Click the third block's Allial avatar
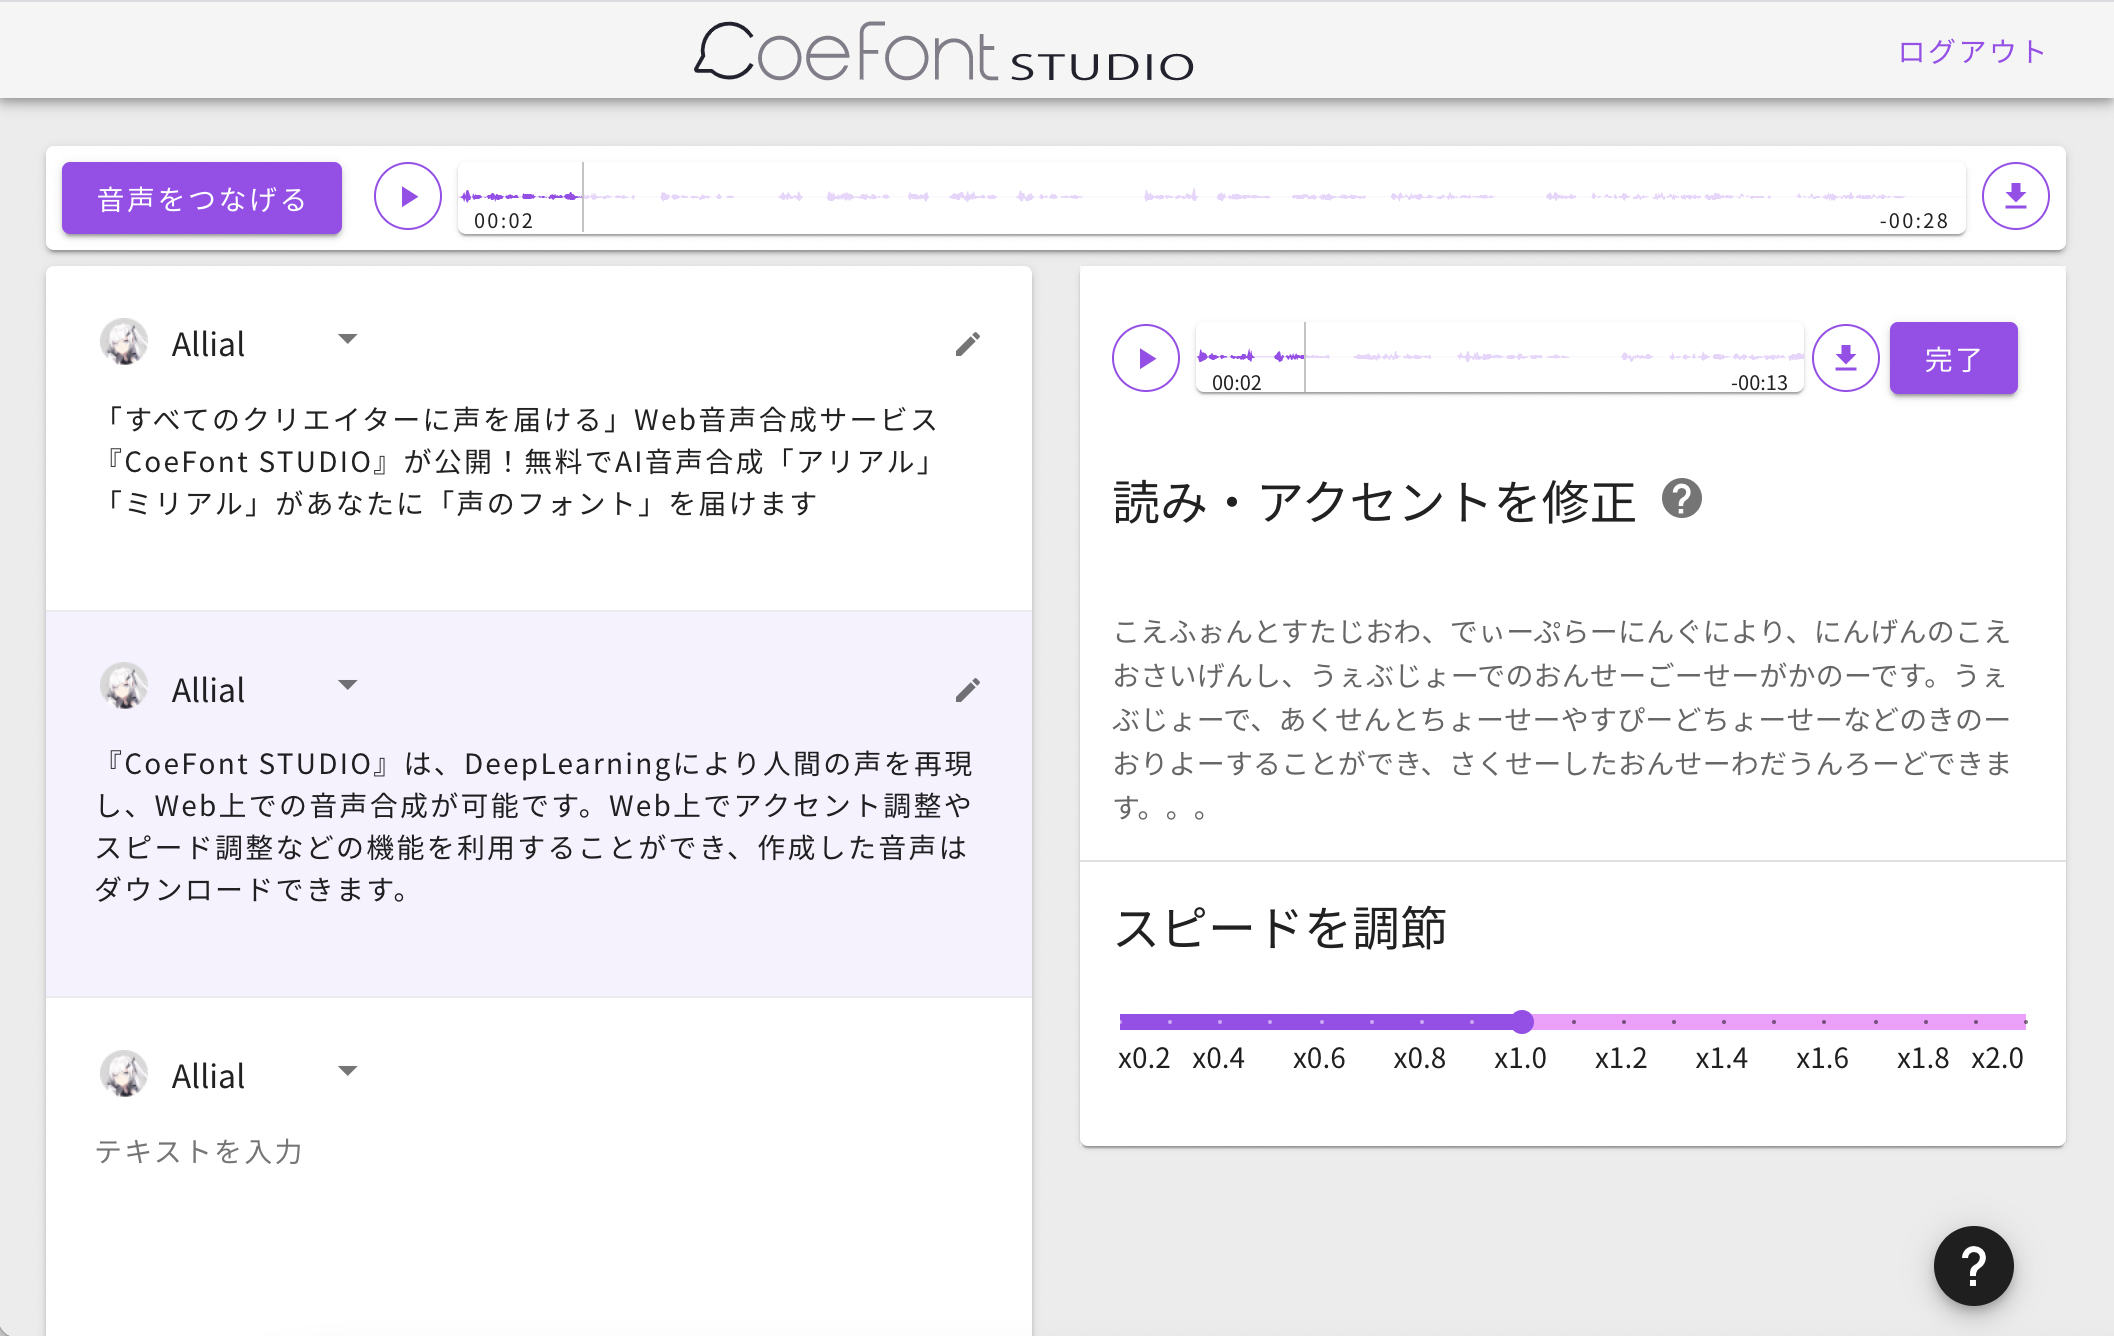Viewport: 2114px width, 1336px height. (124, 1073)
